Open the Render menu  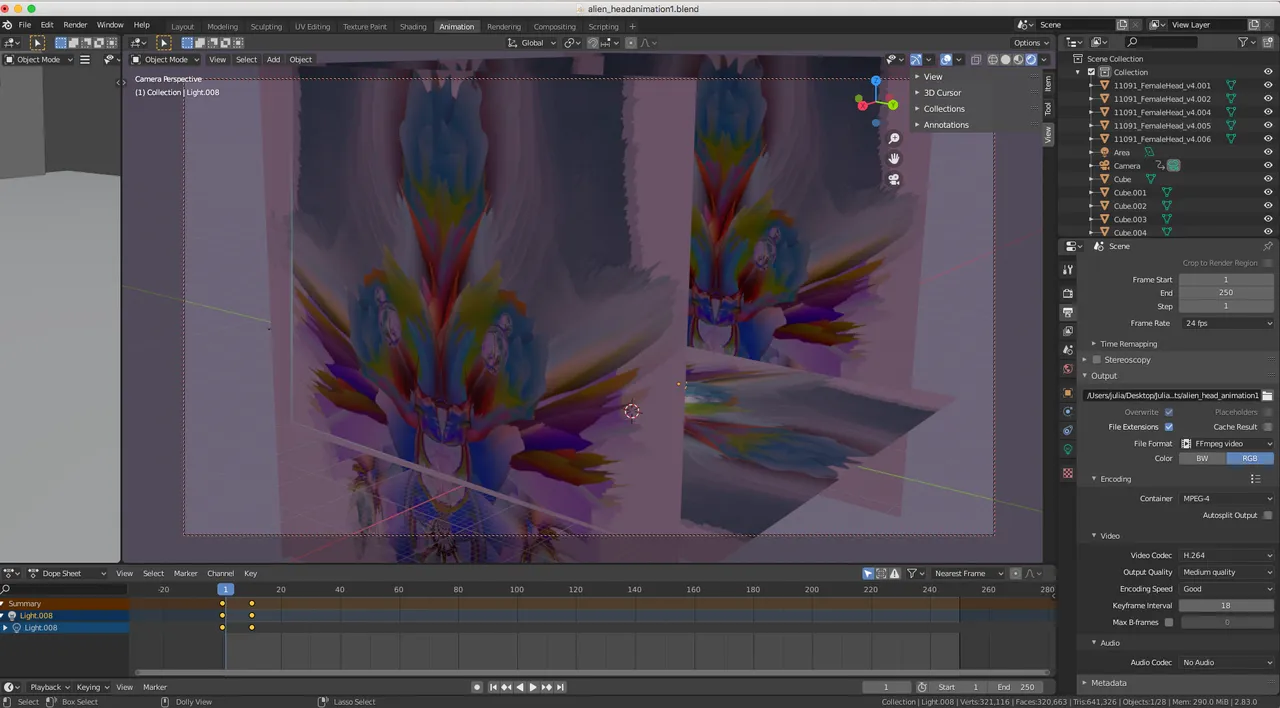tap(75, 24)
